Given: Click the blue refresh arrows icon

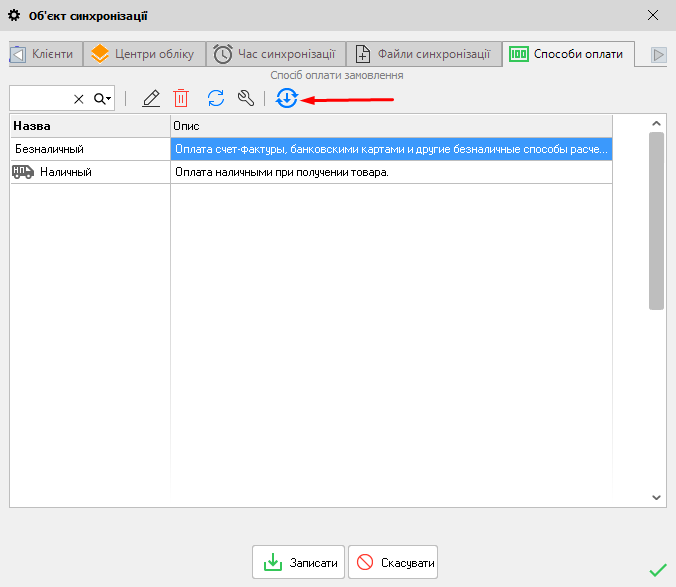Looking at the screenshot, I should point(216,98).
